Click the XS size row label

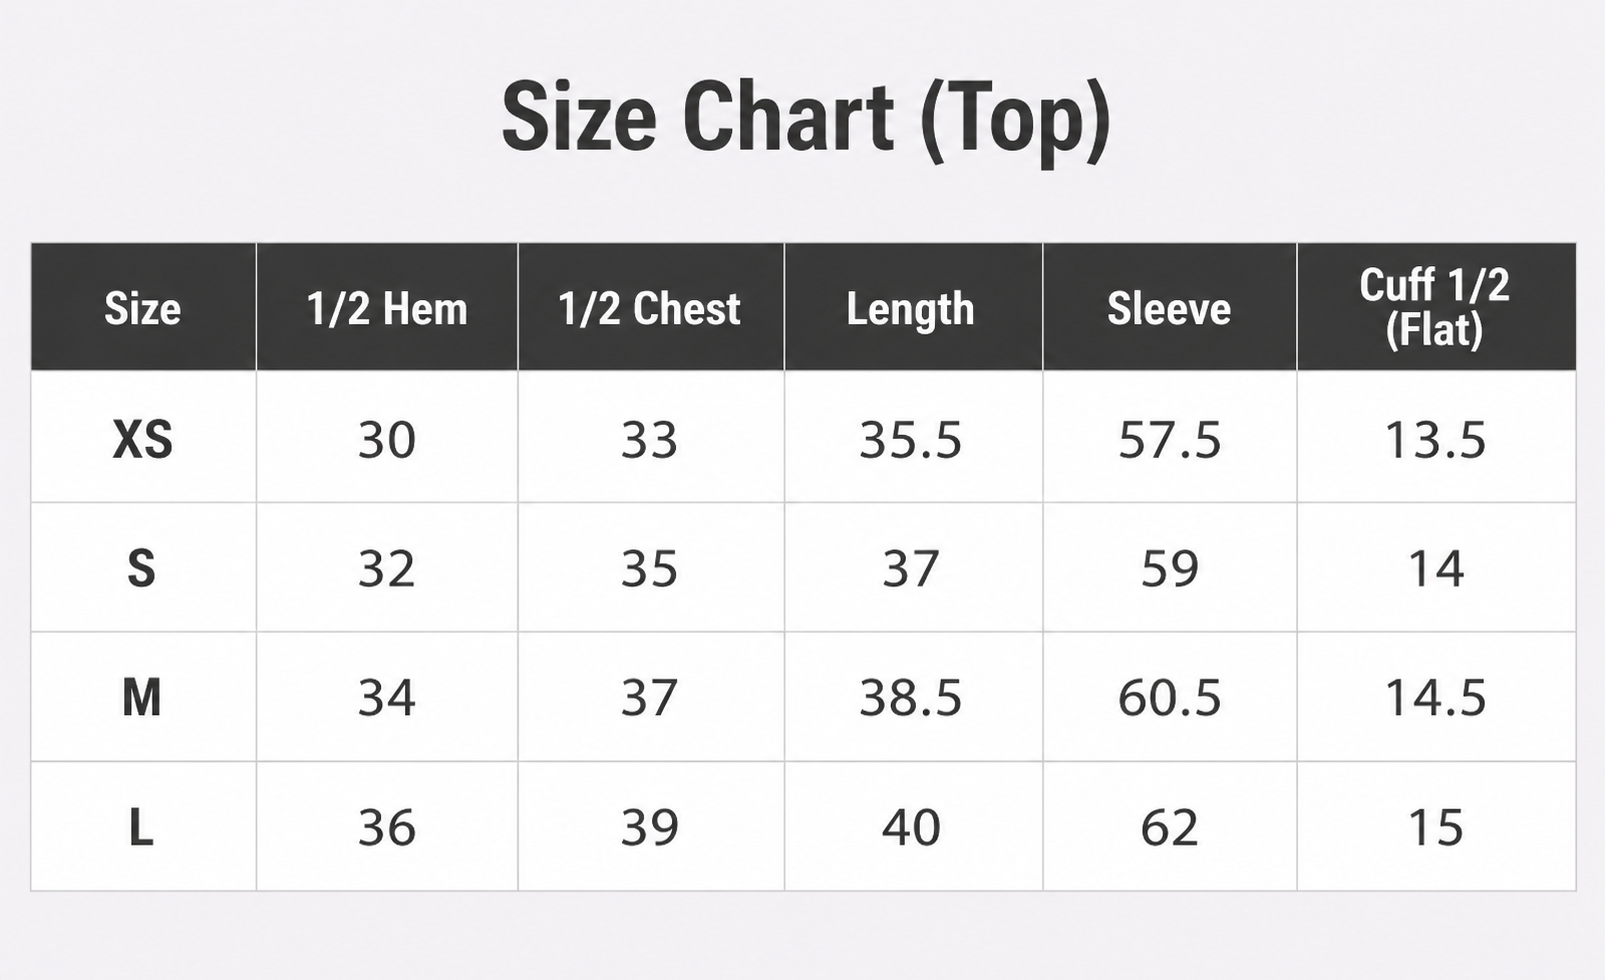[x=143, y=439]
